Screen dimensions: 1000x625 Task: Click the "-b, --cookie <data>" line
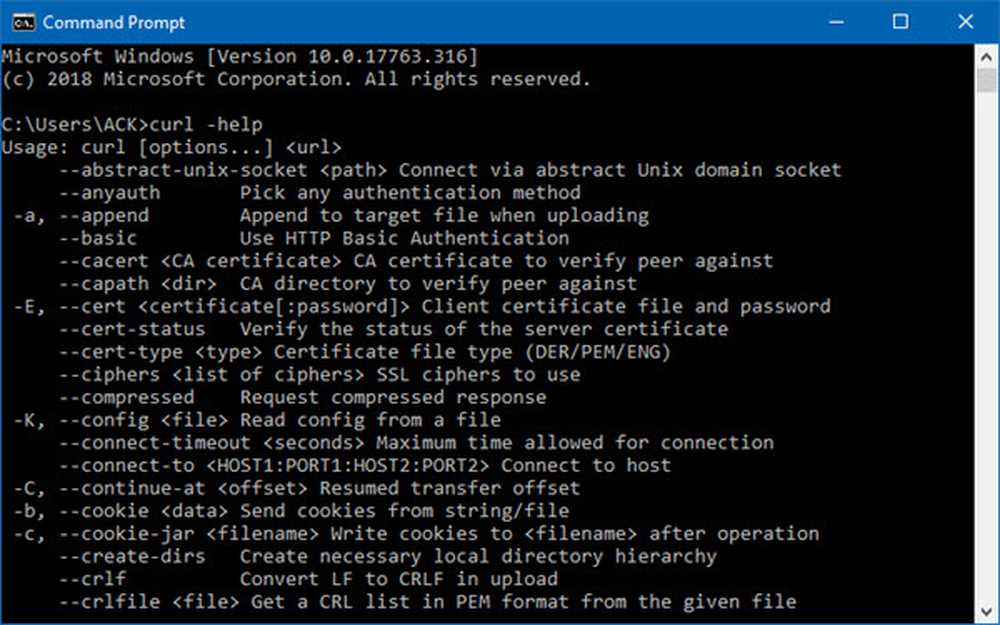tap(291, 511)
